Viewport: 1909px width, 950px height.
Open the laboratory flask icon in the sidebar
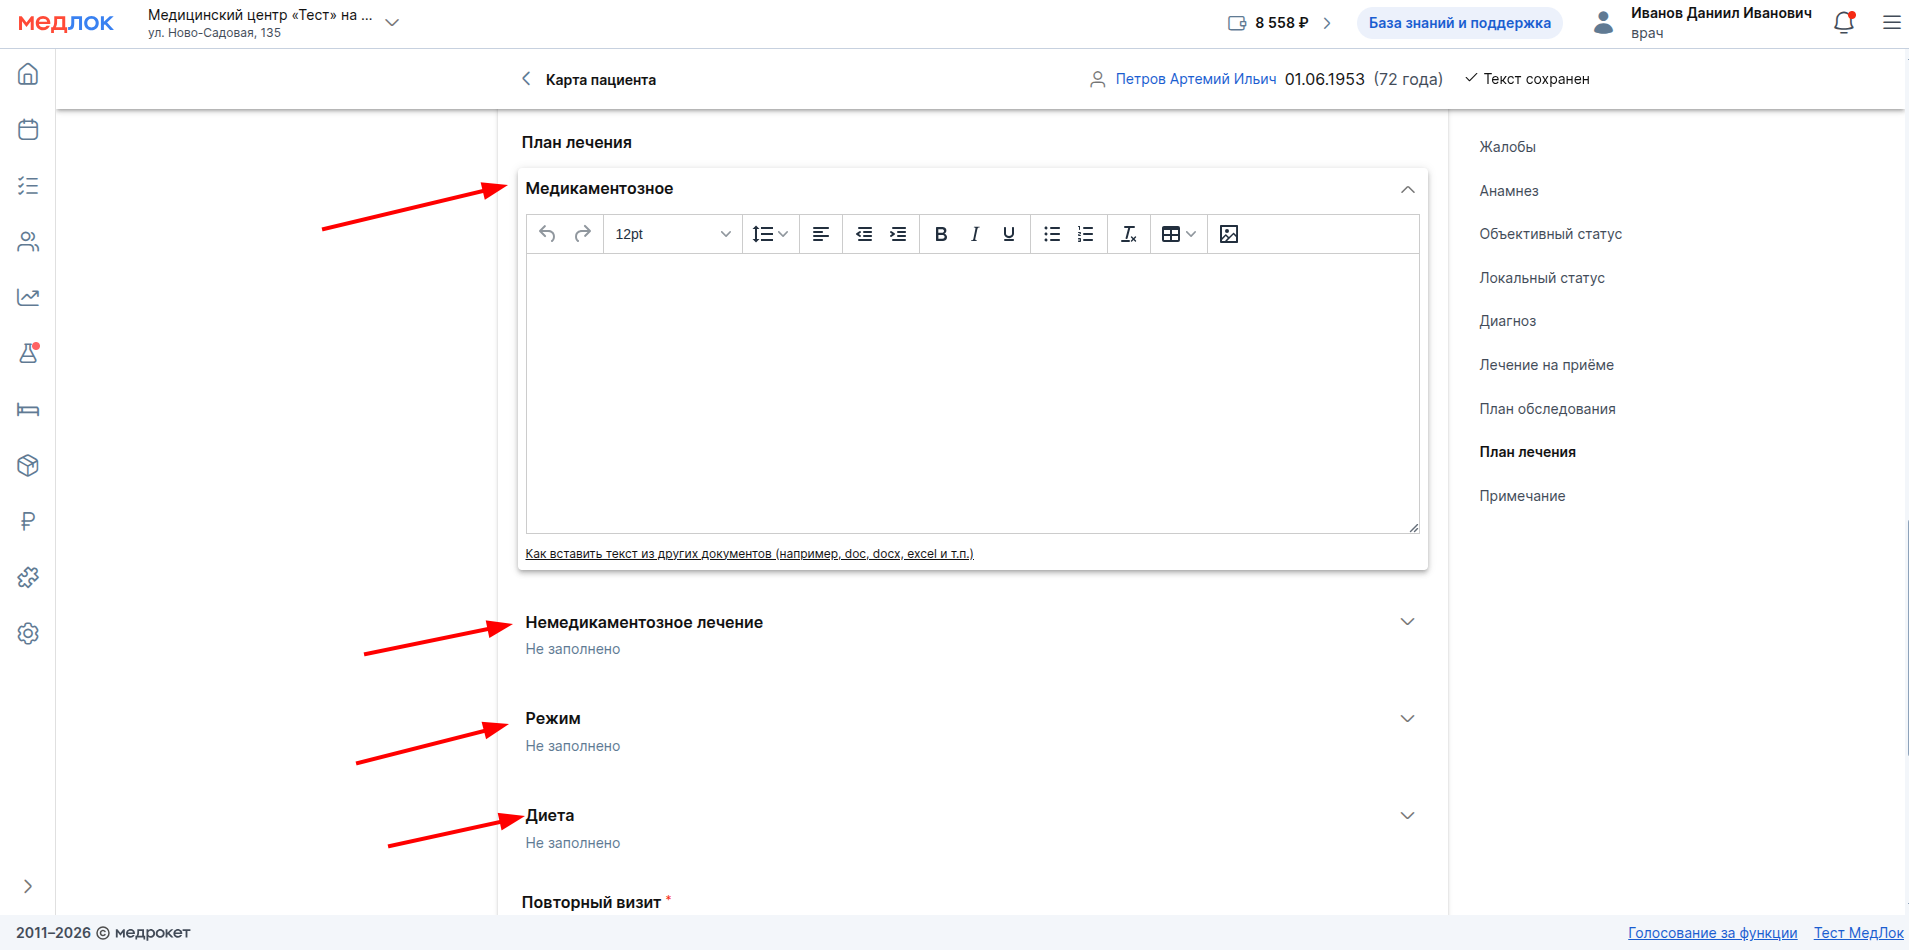point(28,353)
